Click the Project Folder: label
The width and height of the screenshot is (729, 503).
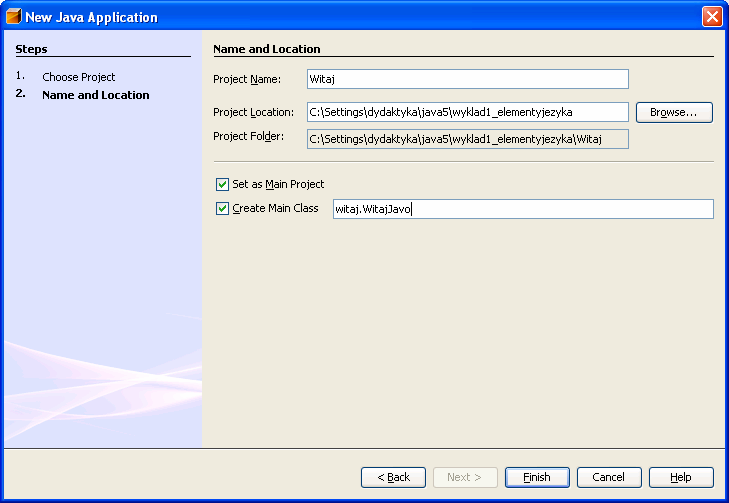[x=248, y=137]
